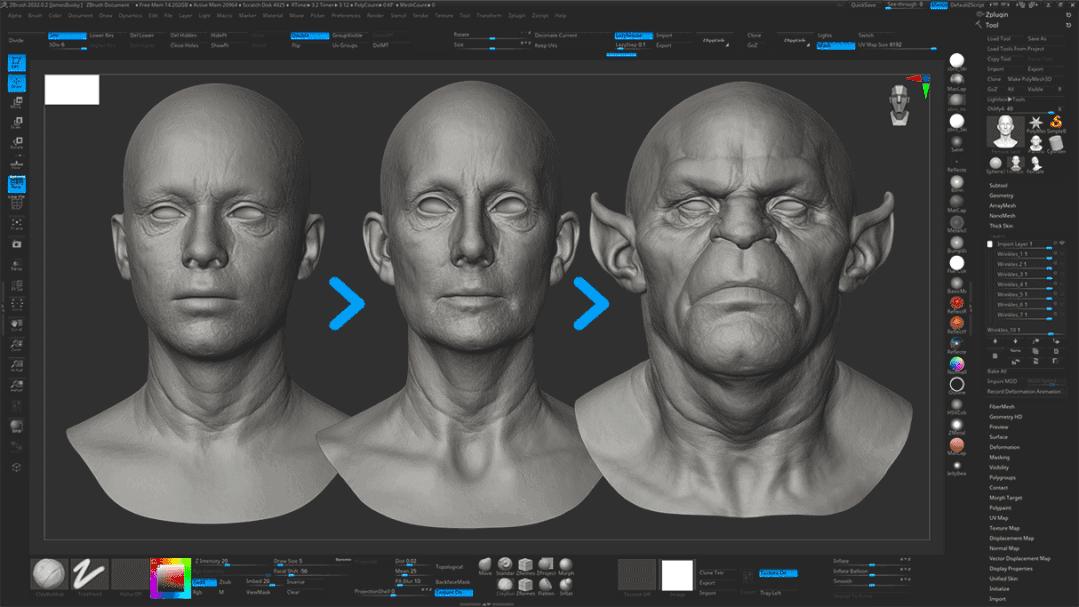
Task: Click the Decimate Current button
Action: [x=556, y=35]
